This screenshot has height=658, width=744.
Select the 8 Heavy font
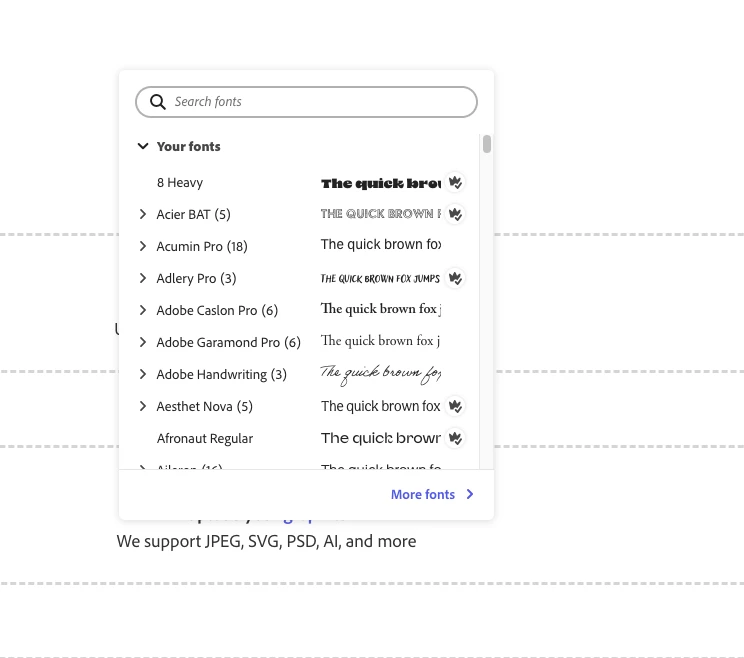[x=301, y=183]
